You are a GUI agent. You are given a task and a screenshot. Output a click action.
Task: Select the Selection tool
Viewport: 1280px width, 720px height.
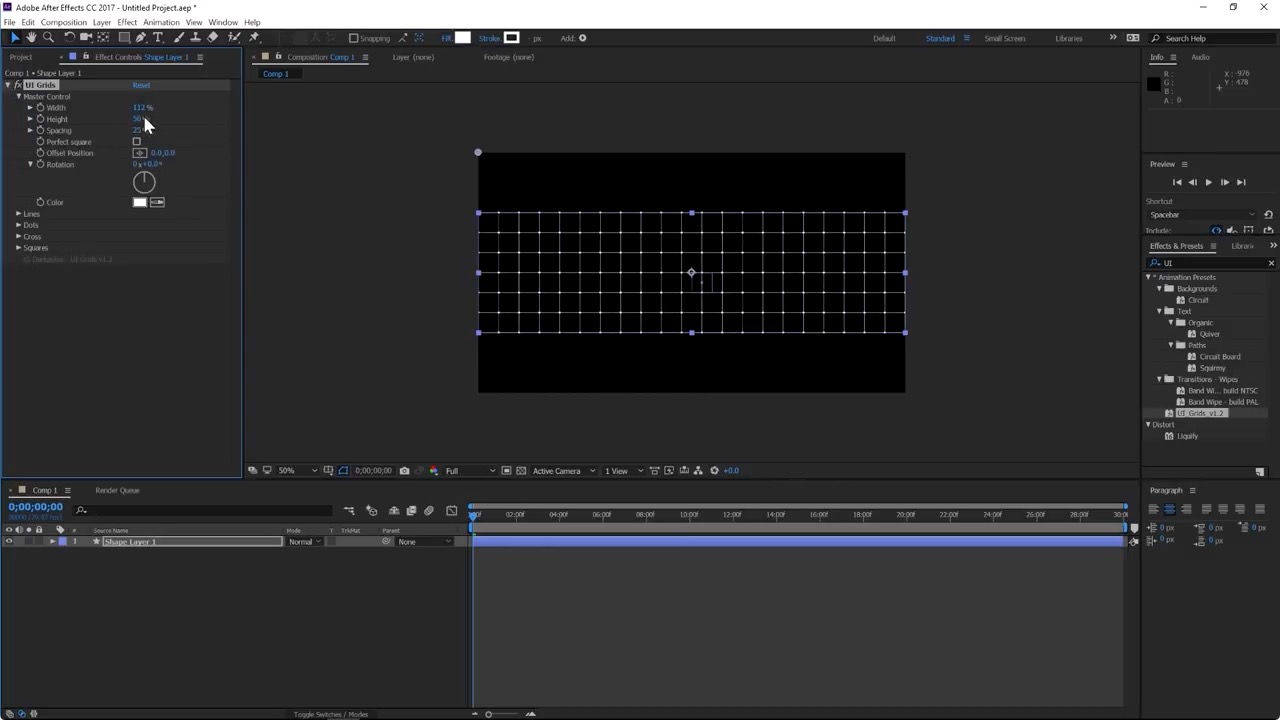[x=15, y=38]
